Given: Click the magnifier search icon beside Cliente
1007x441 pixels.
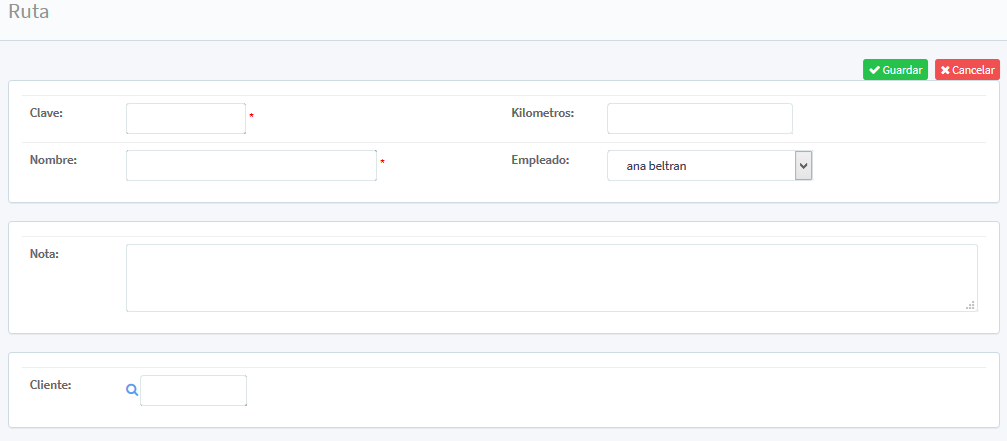Looking at the screenshot, I should (131, 391).
